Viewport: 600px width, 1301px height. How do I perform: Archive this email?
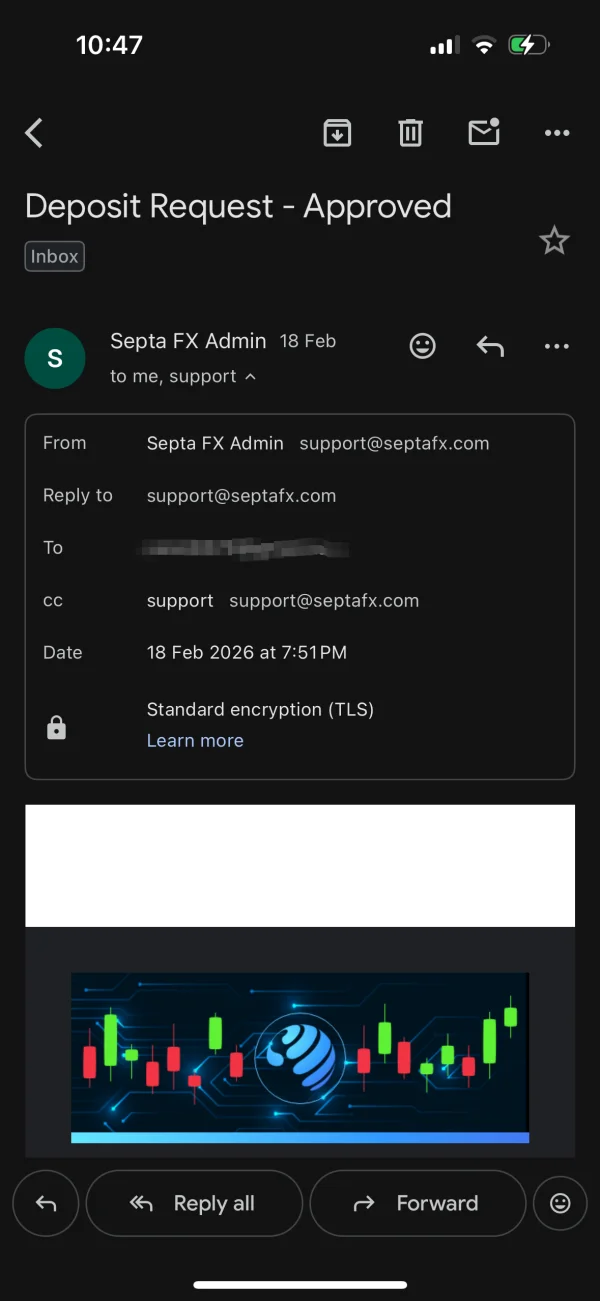[x=337, y=133]
